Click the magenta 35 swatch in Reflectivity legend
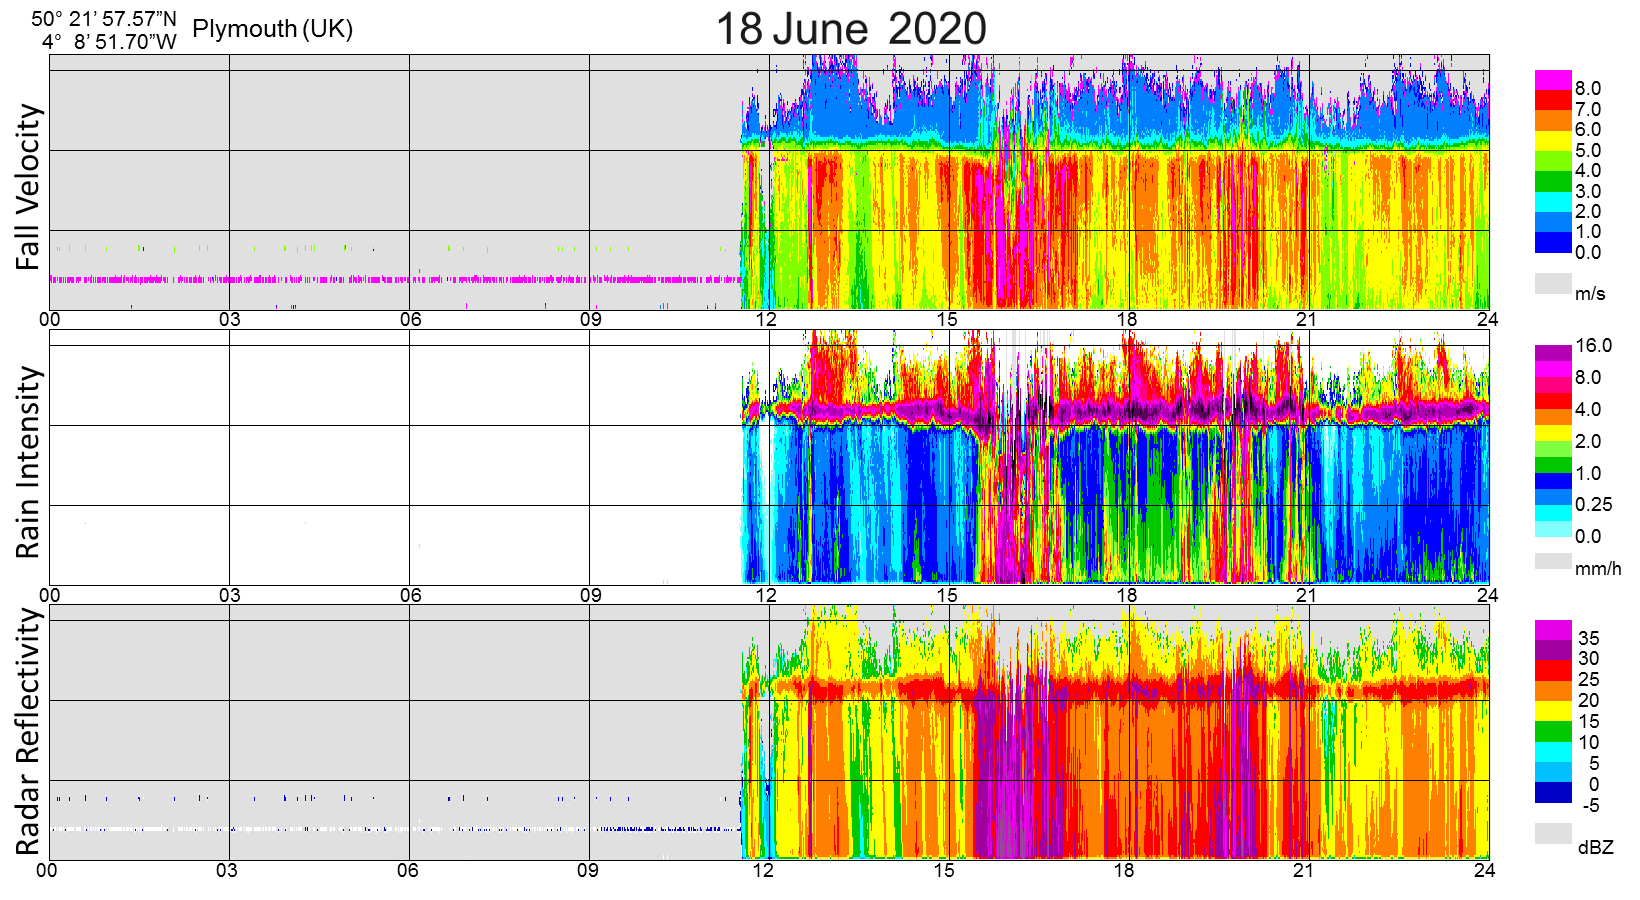Viewport: 1640px width, 900px height. (1553, 630)
